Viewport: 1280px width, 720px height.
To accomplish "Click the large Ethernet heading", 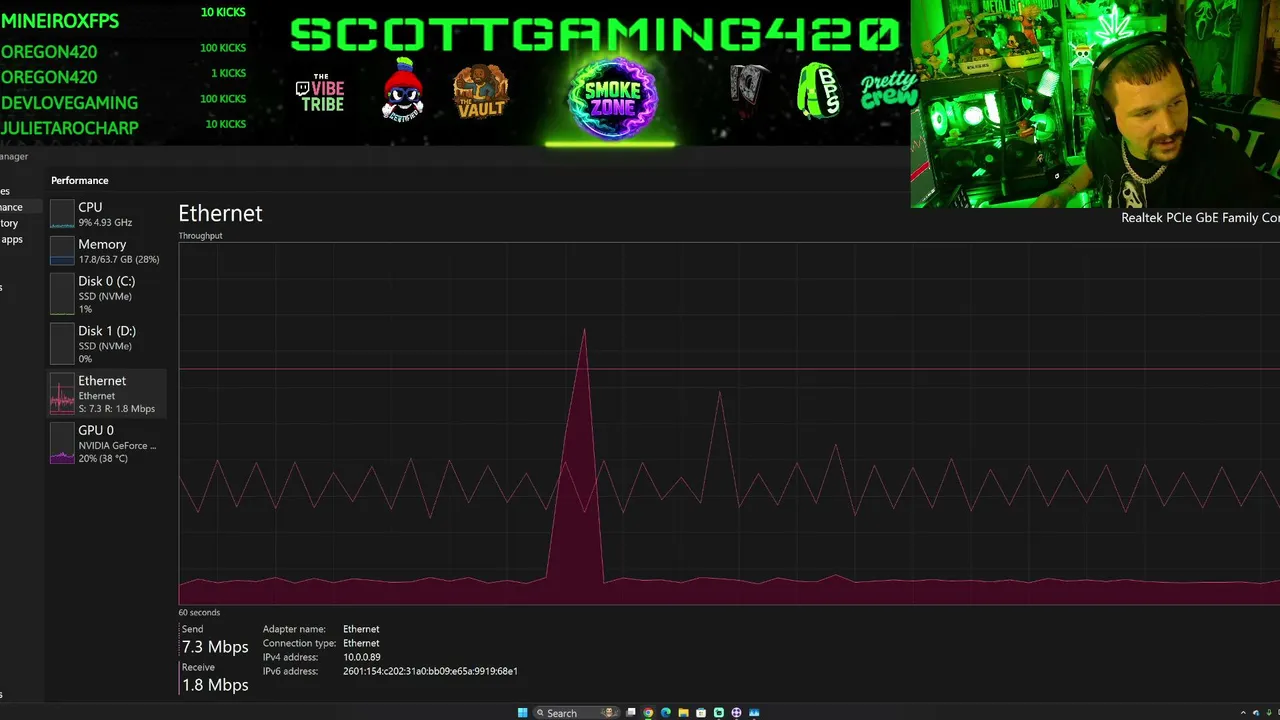I will coord(220,213).
